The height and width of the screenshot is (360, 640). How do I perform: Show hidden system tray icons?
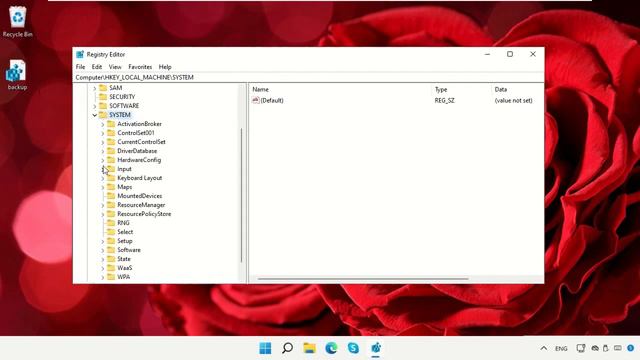[x=544, y=348]
